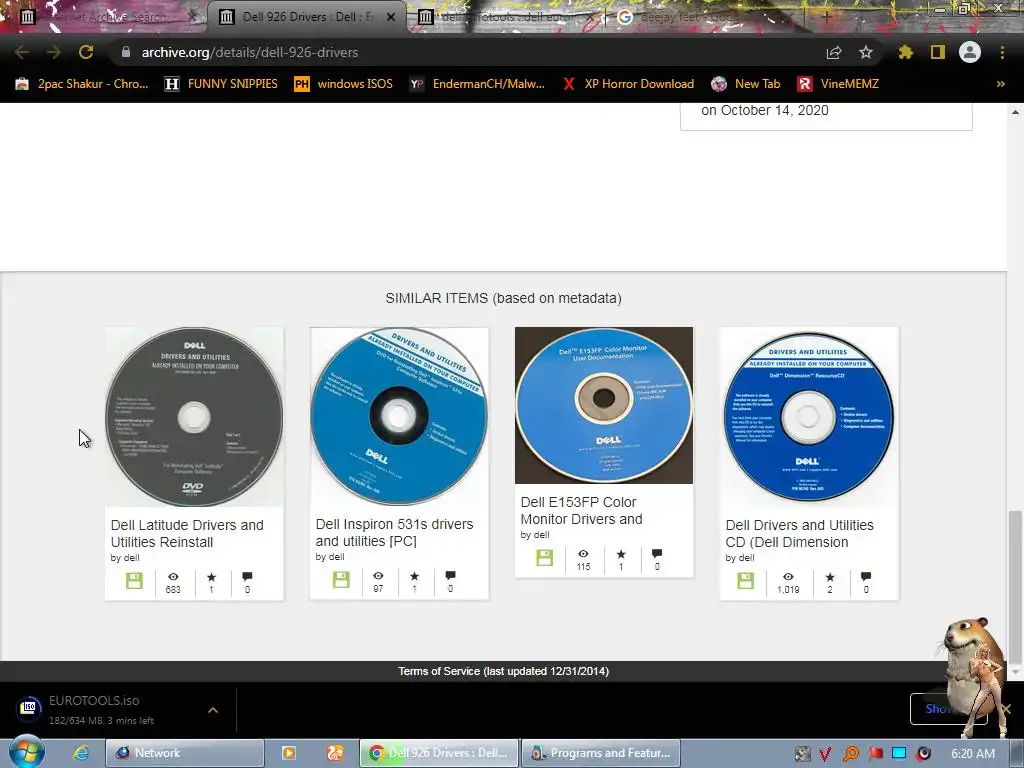This screenshot has width=1024, height=768.
Task: Switch to Chrome Dell 926 taskbar button
Action: [x=439, y=753]
